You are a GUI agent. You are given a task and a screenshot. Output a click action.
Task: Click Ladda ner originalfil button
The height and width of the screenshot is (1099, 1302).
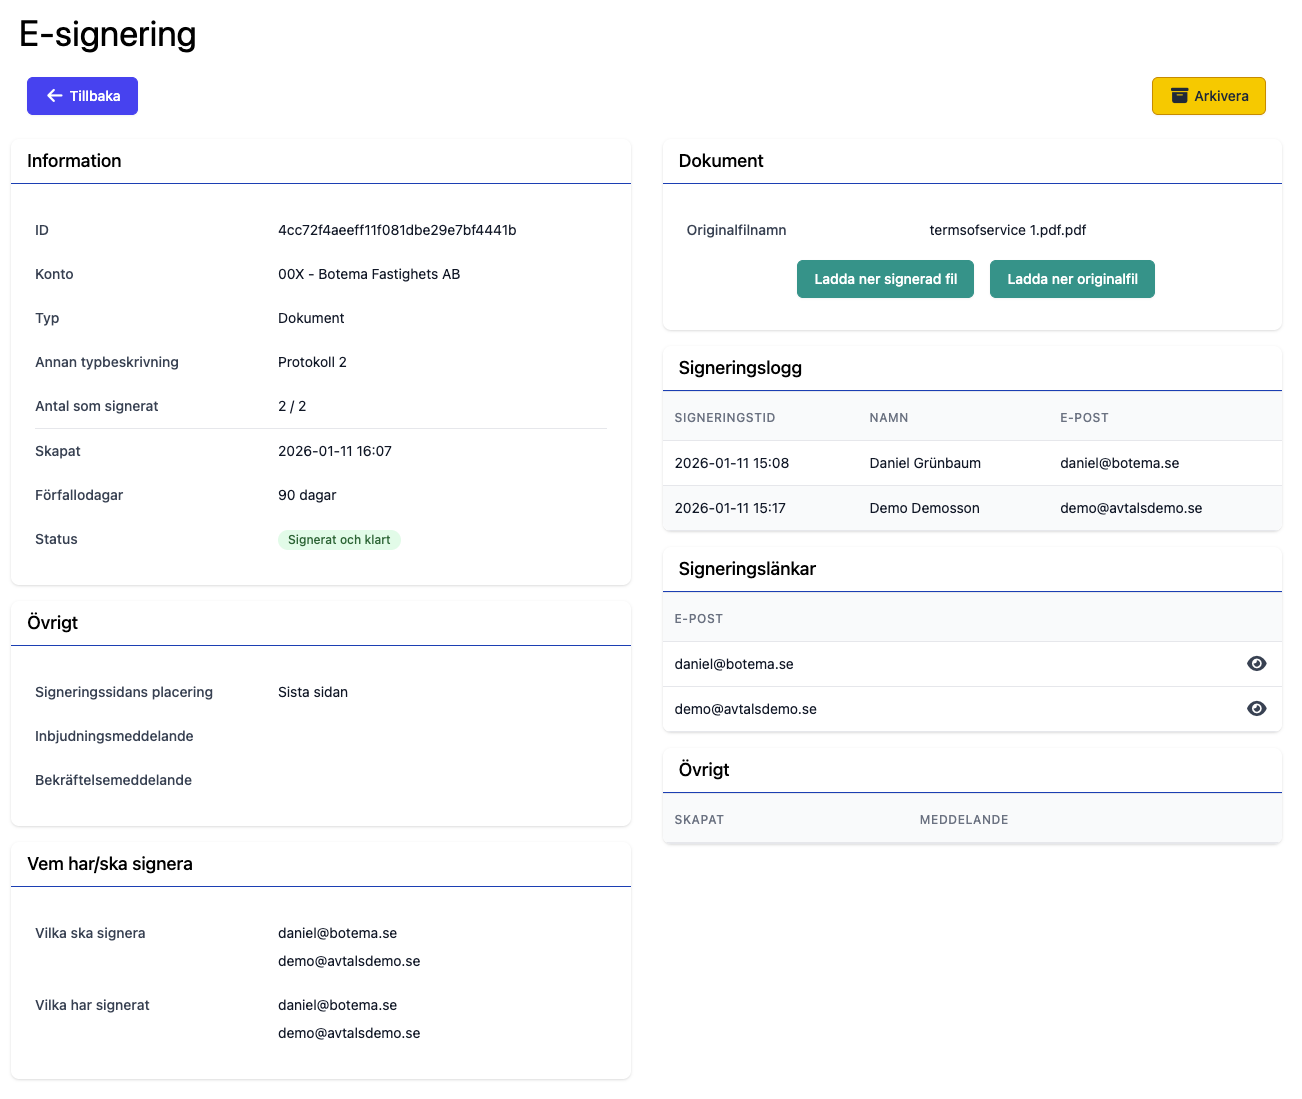click(1072, 279)
